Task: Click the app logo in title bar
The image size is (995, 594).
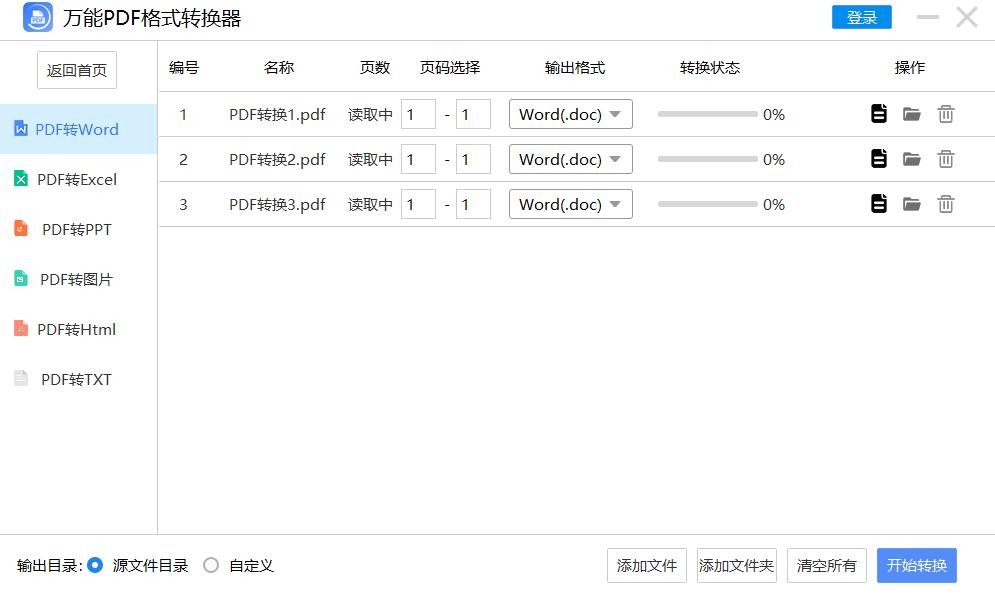Action: click(38, 17)
